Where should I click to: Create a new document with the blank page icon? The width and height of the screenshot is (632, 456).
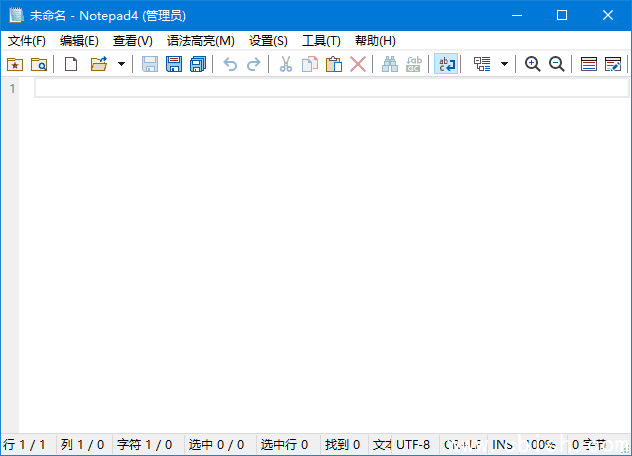click(x=71, y=64)
